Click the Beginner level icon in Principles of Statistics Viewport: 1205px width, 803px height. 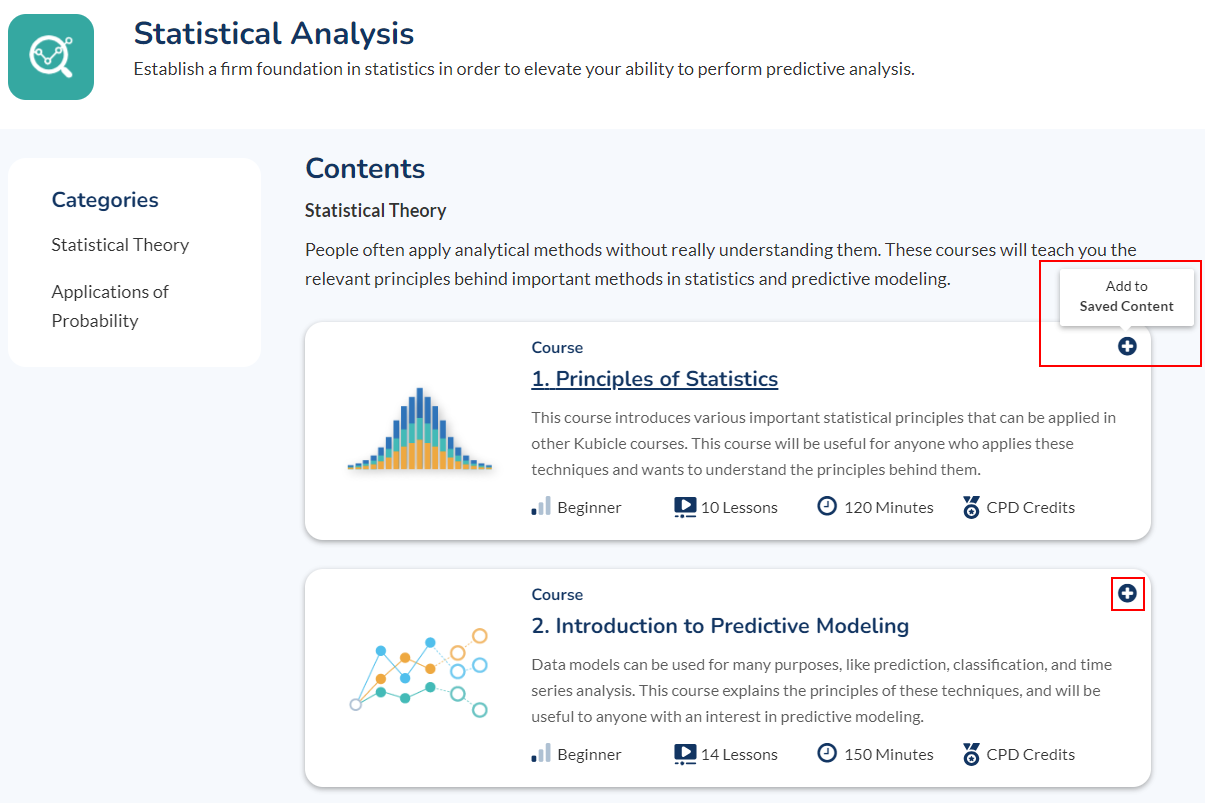(541, 507)
